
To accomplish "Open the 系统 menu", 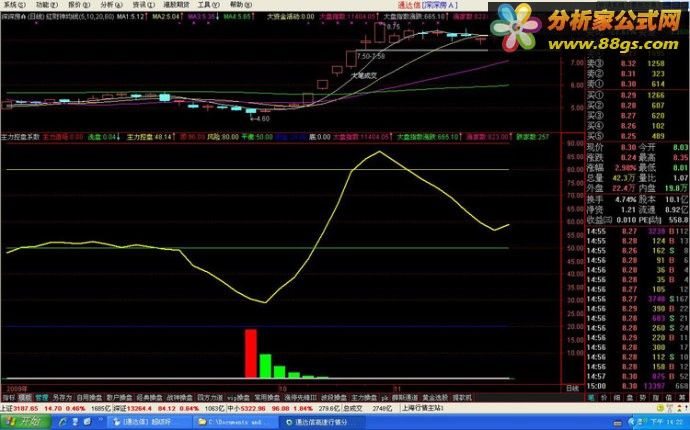I will [x=15, y=5].
